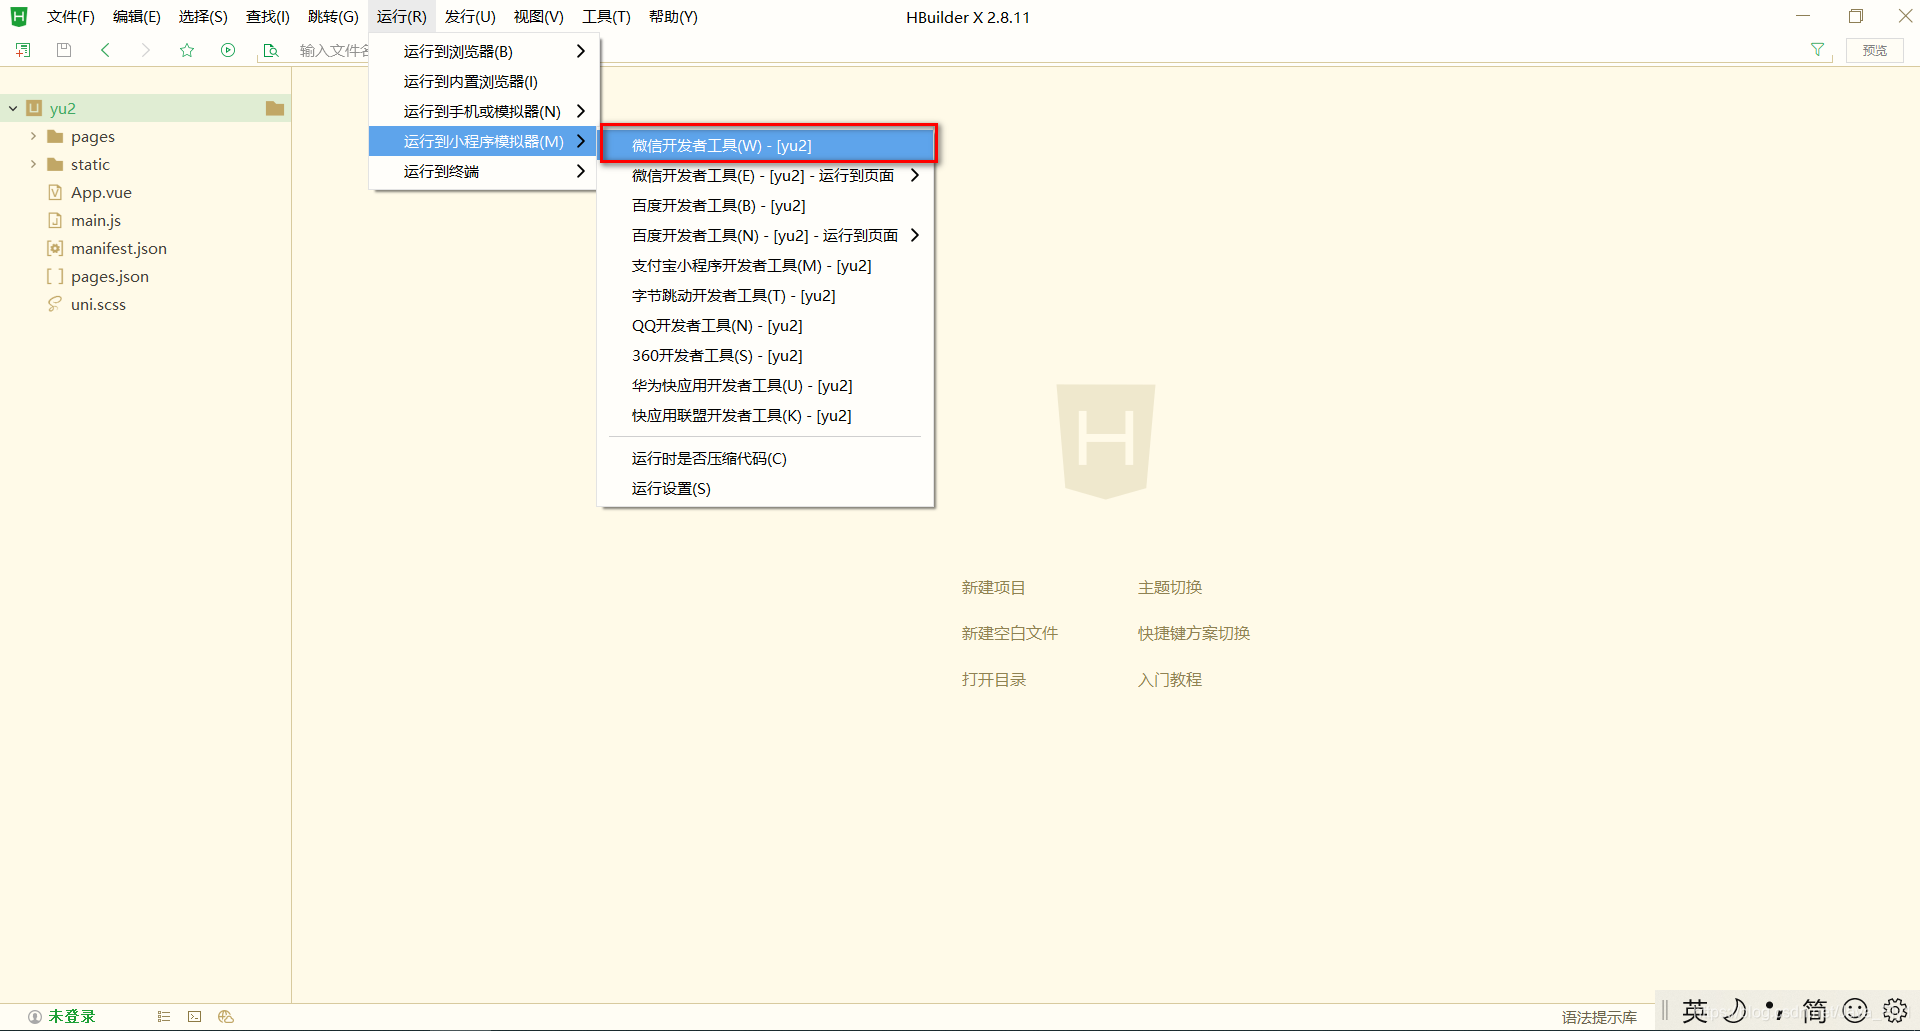The height and width of the screenshot is (1031, 1920).
Task: Select manifest.json in project tree
Action: [x=119, y=248]
